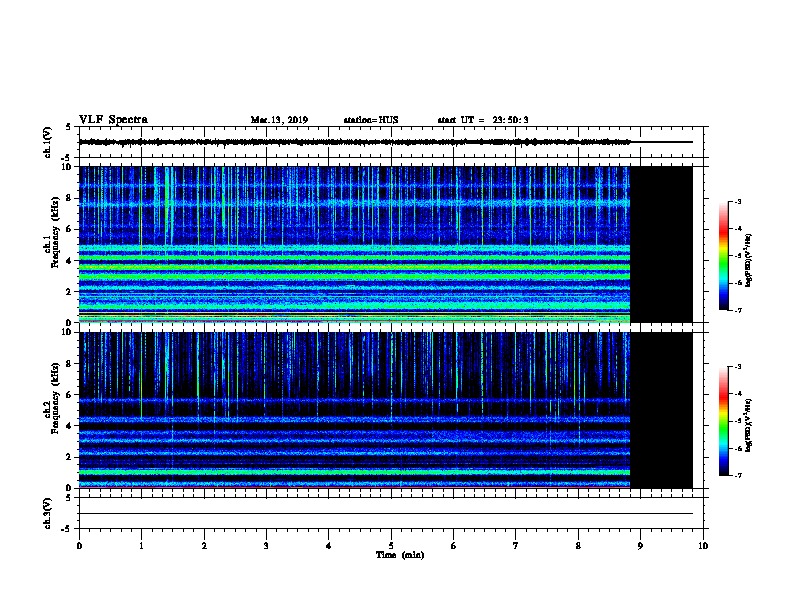This screenshot has width=792, height=612.
Task: Click the ch.1 colorbar log PSD unit label
Action: pyautogui.click(x=749, y=261)
